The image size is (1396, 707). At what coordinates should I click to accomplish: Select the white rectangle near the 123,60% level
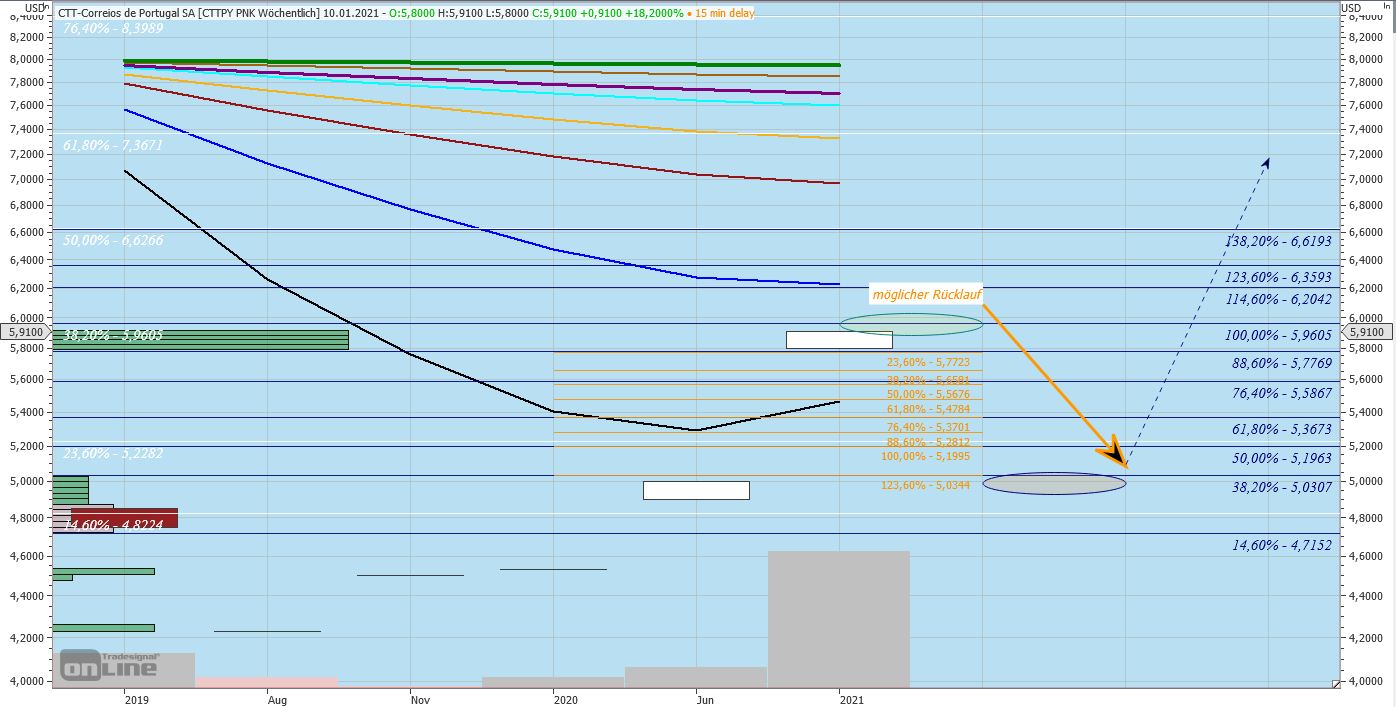[696, 490]
